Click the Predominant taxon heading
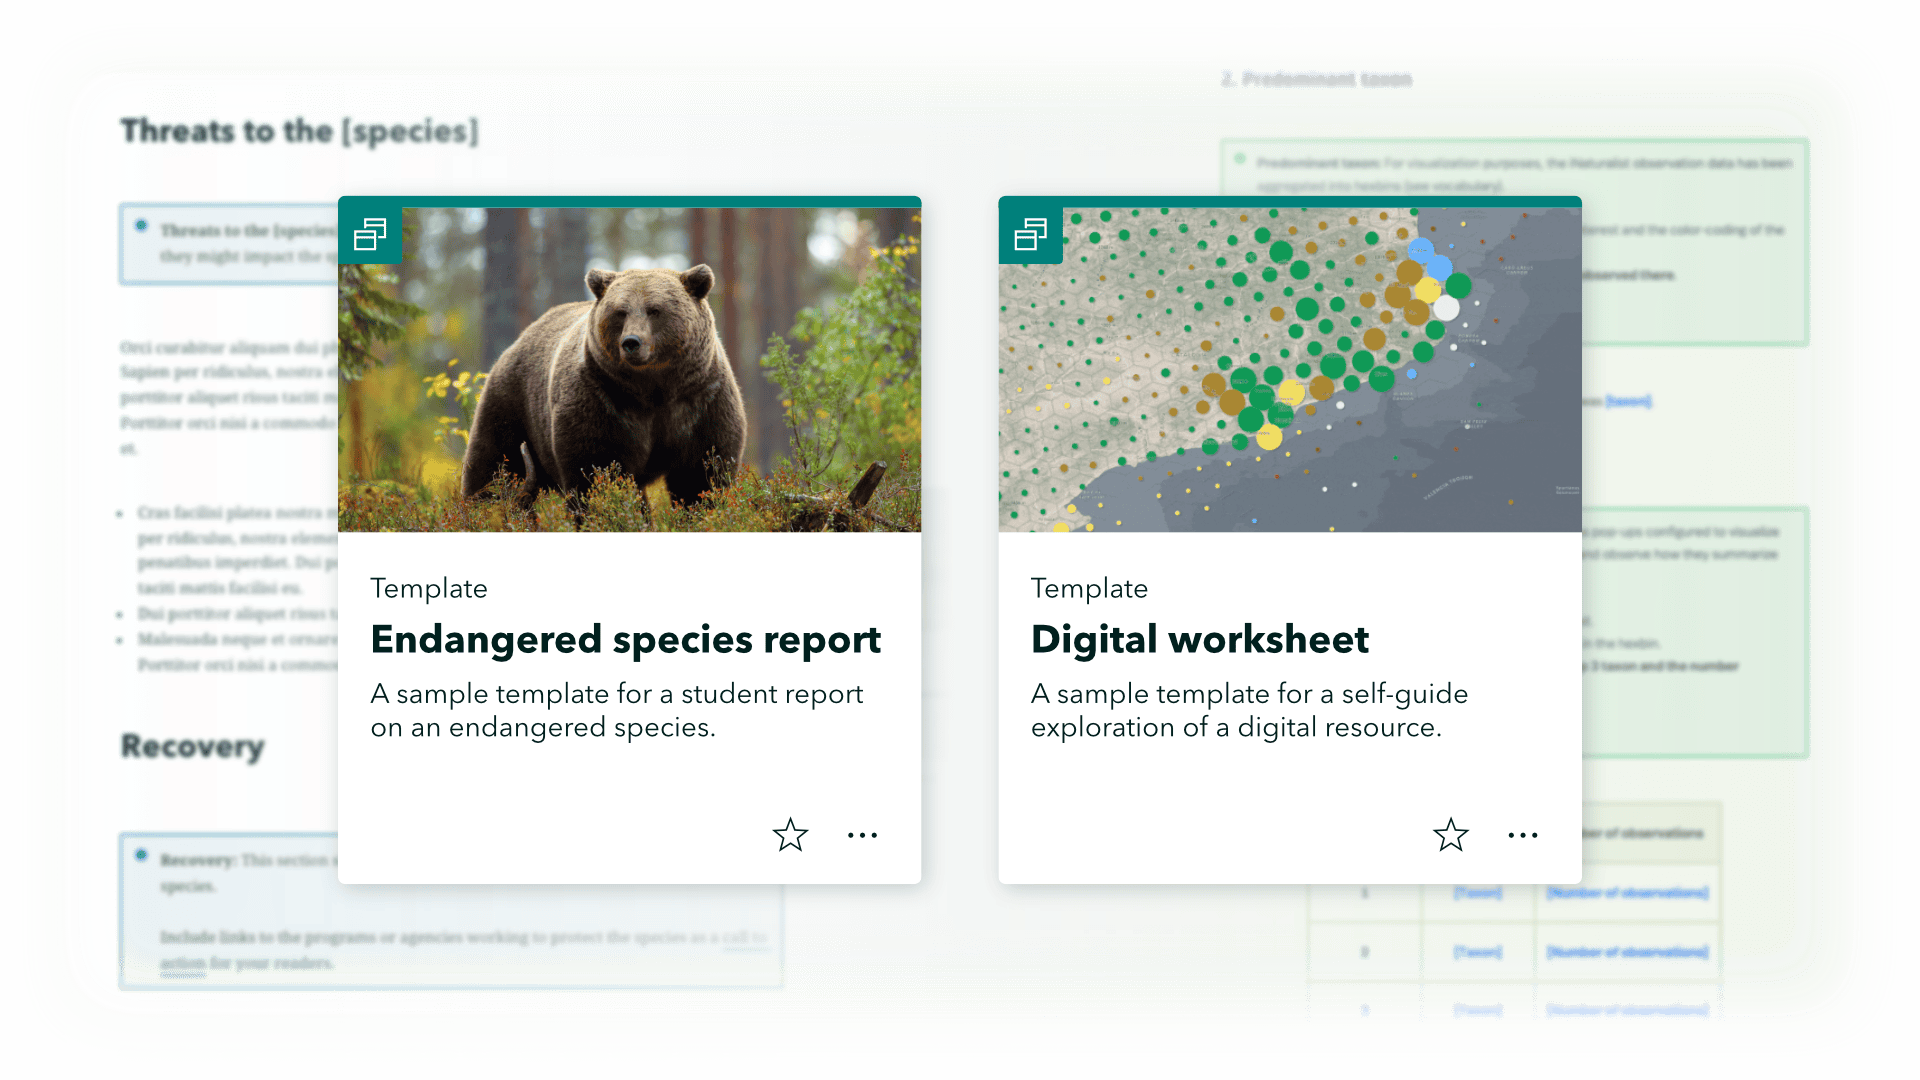The width and height of the screenshot is (1920, 1080). pyautogui.click(x=1316, y=79)
